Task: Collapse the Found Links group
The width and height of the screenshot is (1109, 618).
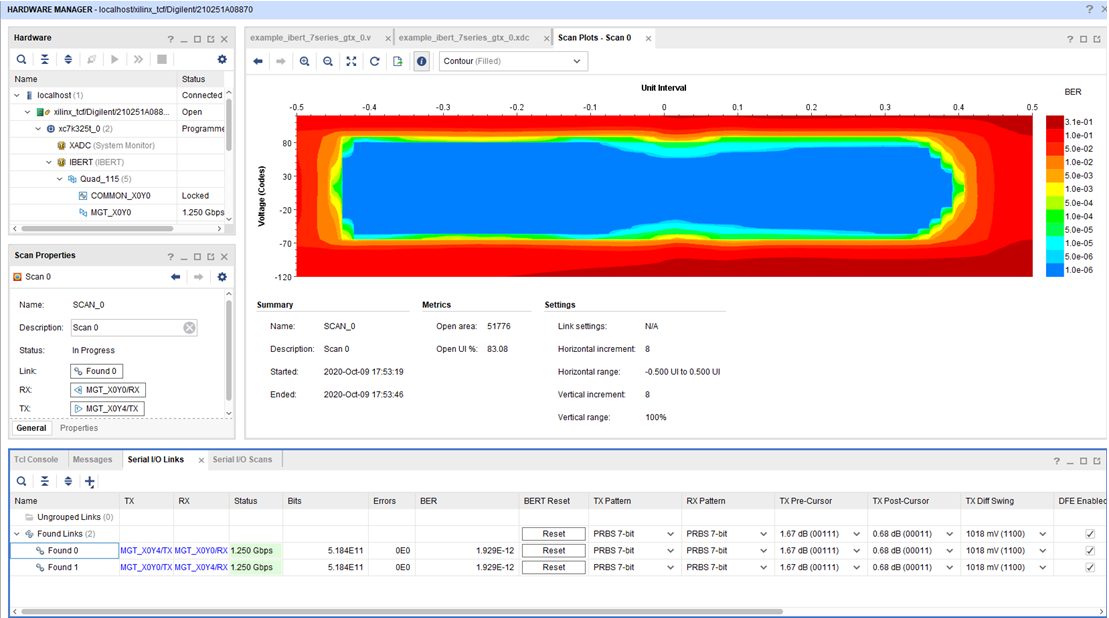Action: click(x=17, y=534)
